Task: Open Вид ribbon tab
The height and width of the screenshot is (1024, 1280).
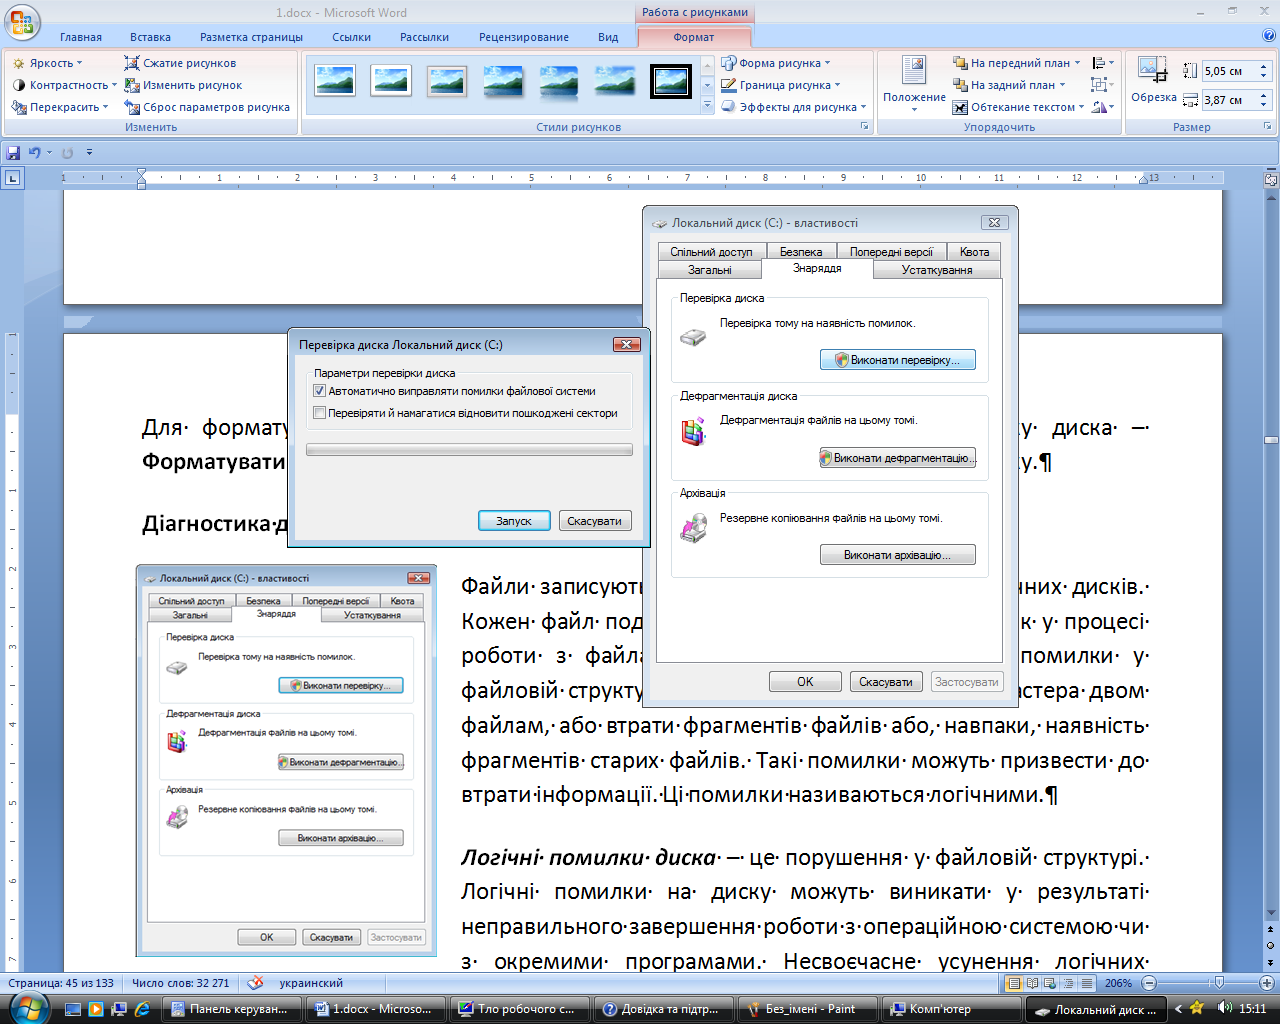Action: (608, 37)
